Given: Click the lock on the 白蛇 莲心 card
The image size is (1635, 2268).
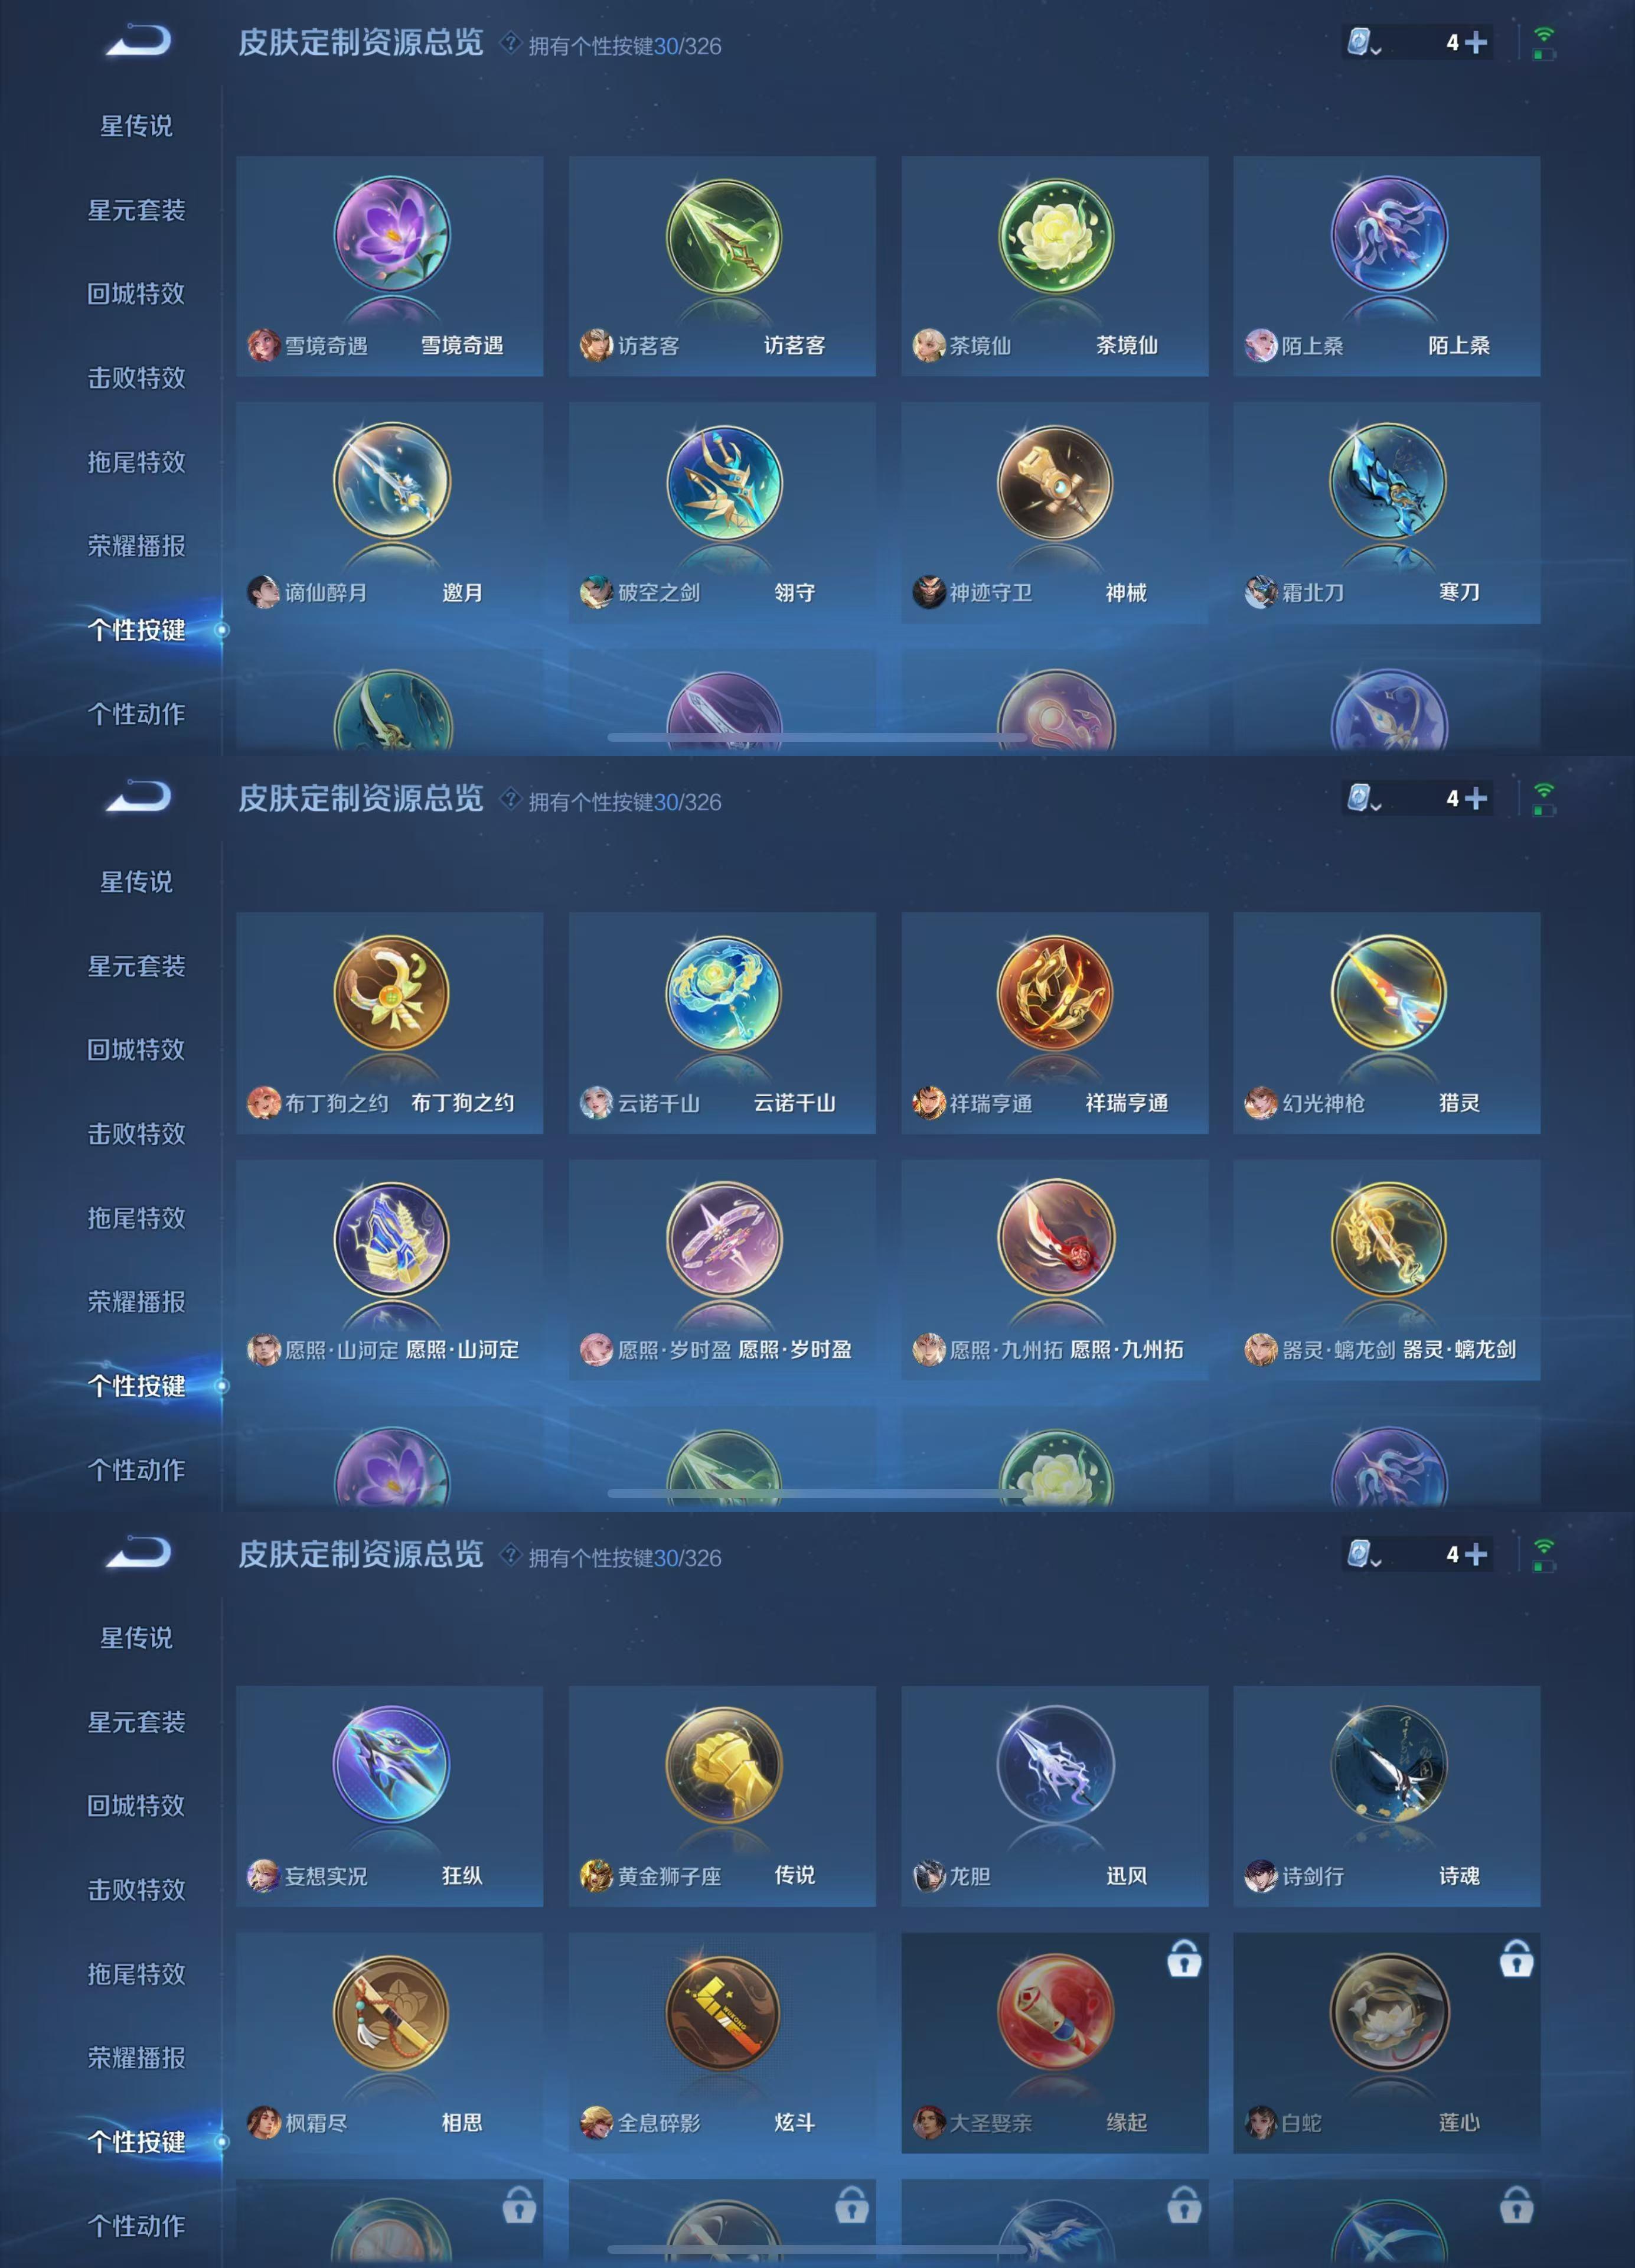Looking at the screenshot, I should 1516,1958.
